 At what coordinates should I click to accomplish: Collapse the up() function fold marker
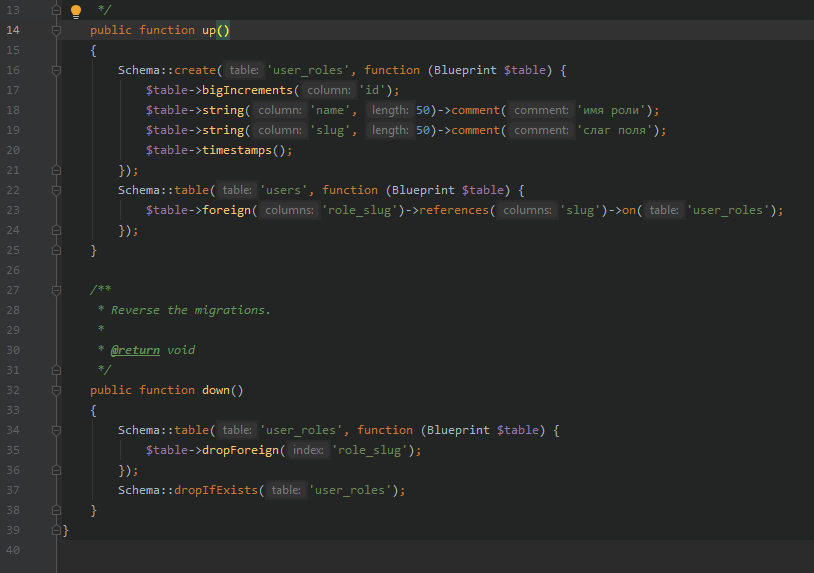coord(57,31)
